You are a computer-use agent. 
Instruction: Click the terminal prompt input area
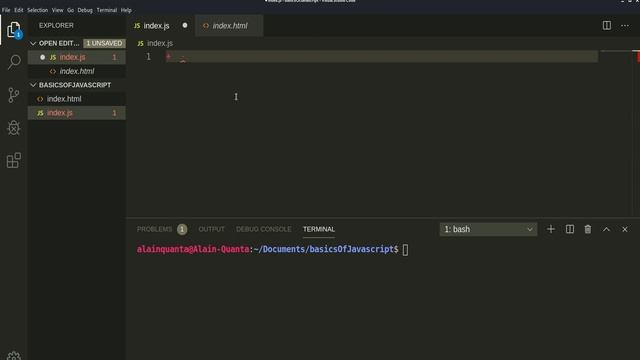[x=405, y=249]
